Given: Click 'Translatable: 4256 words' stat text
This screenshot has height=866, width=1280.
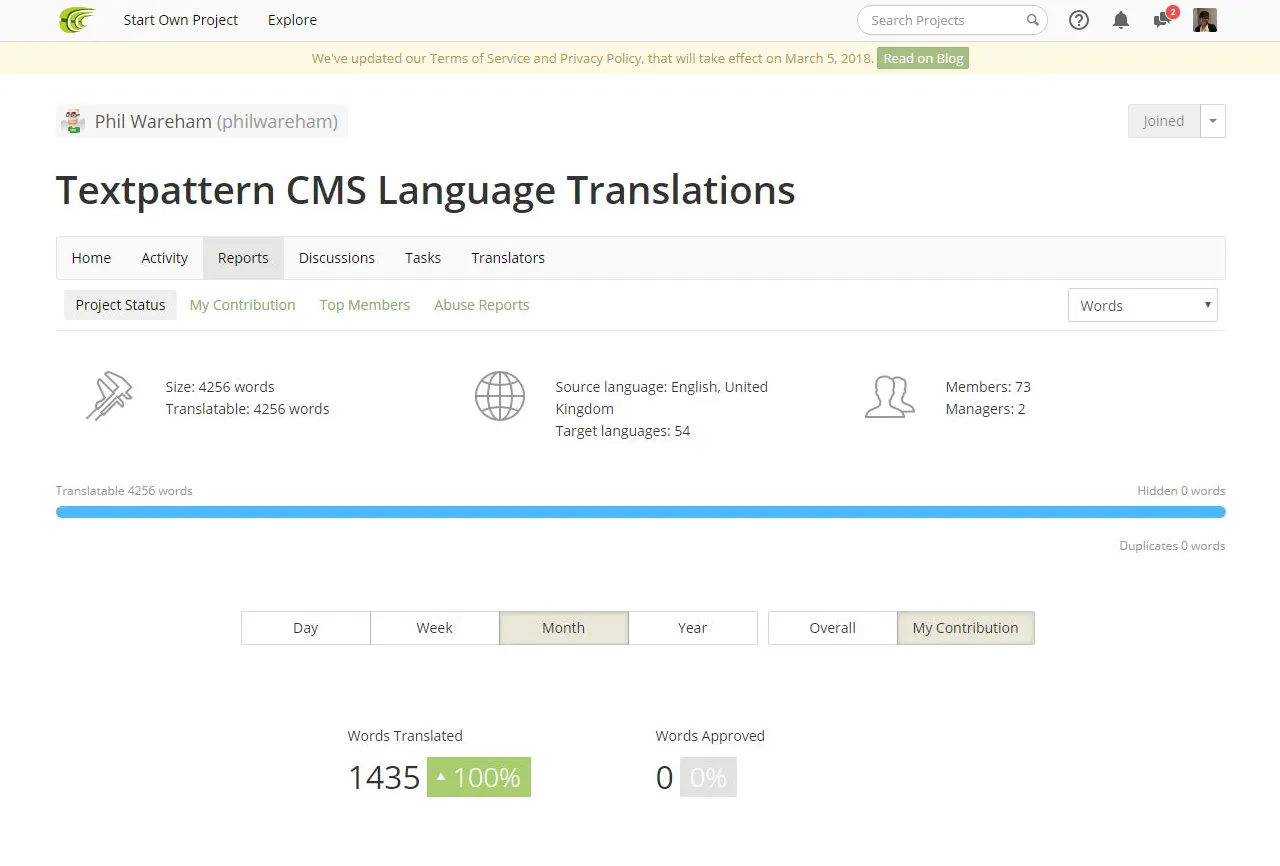Looking at the screenshot, I should (x=247, y=409).
